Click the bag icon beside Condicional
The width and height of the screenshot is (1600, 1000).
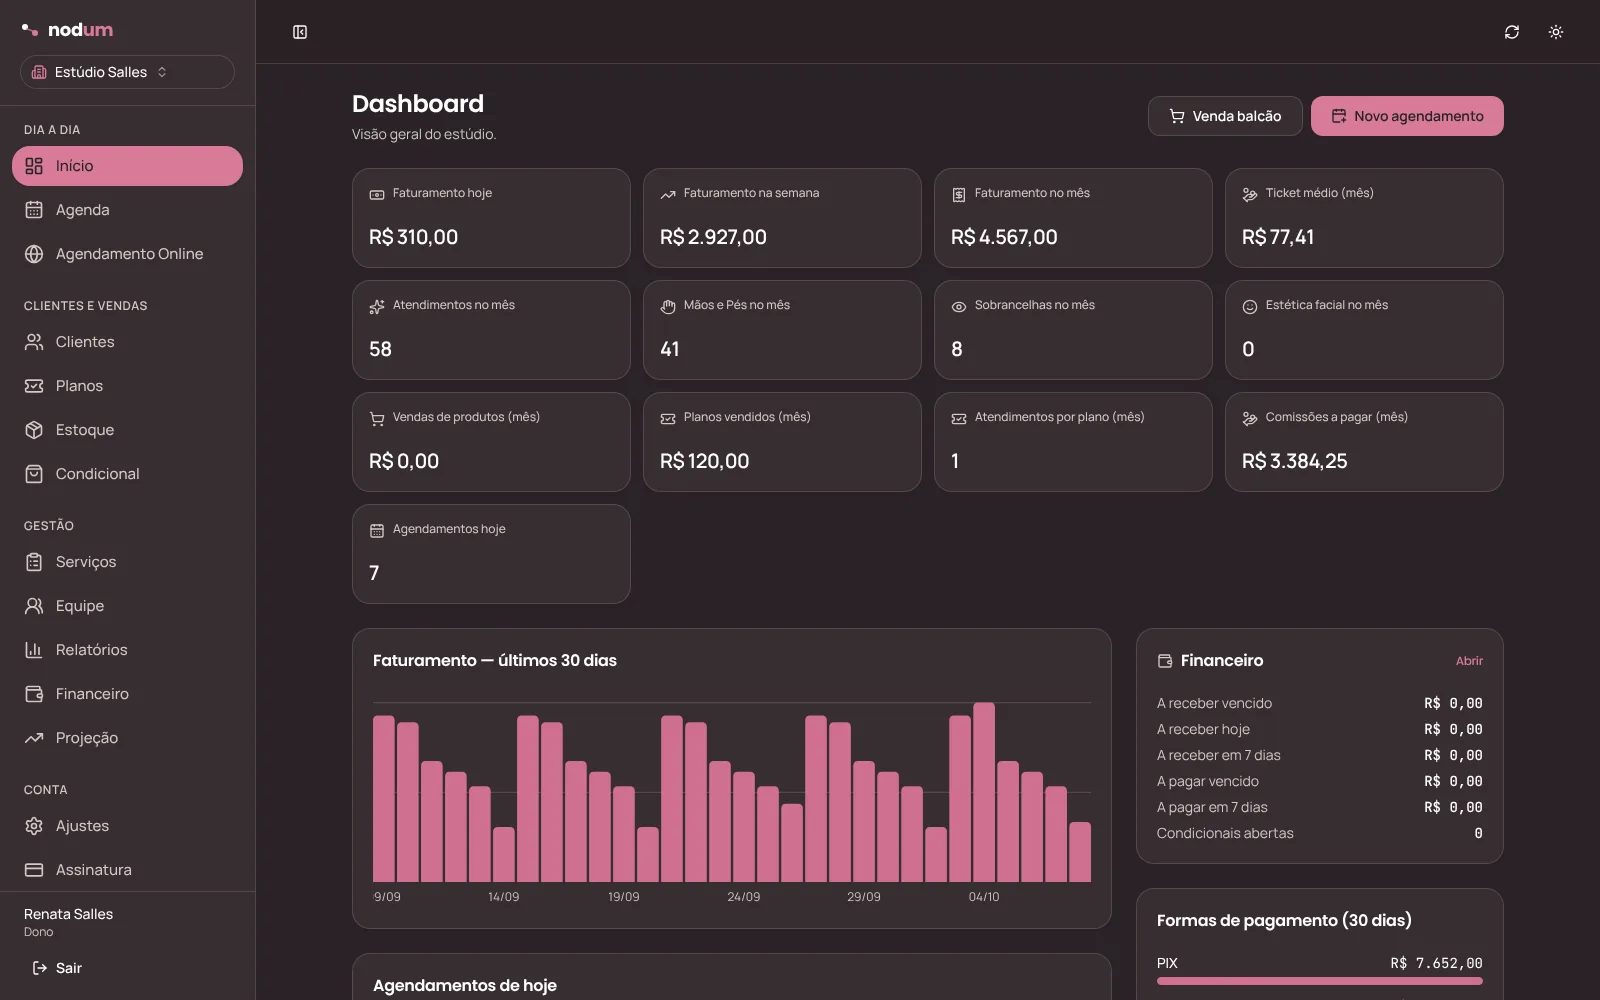click(34, 474)
